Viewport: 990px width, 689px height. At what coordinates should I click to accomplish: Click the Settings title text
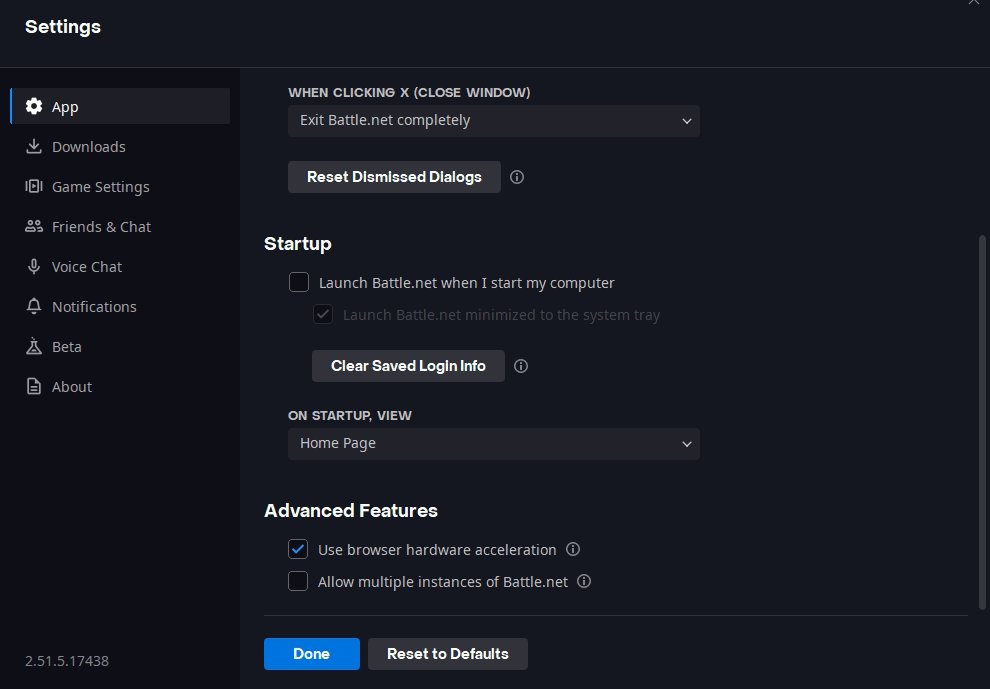[x=63, y=27]
